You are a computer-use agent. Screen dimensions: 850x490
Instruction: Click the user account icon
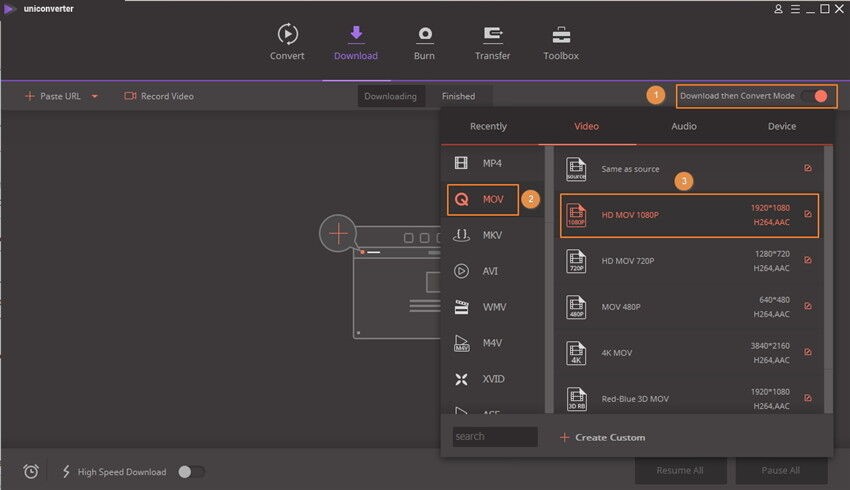click(779, 9)
